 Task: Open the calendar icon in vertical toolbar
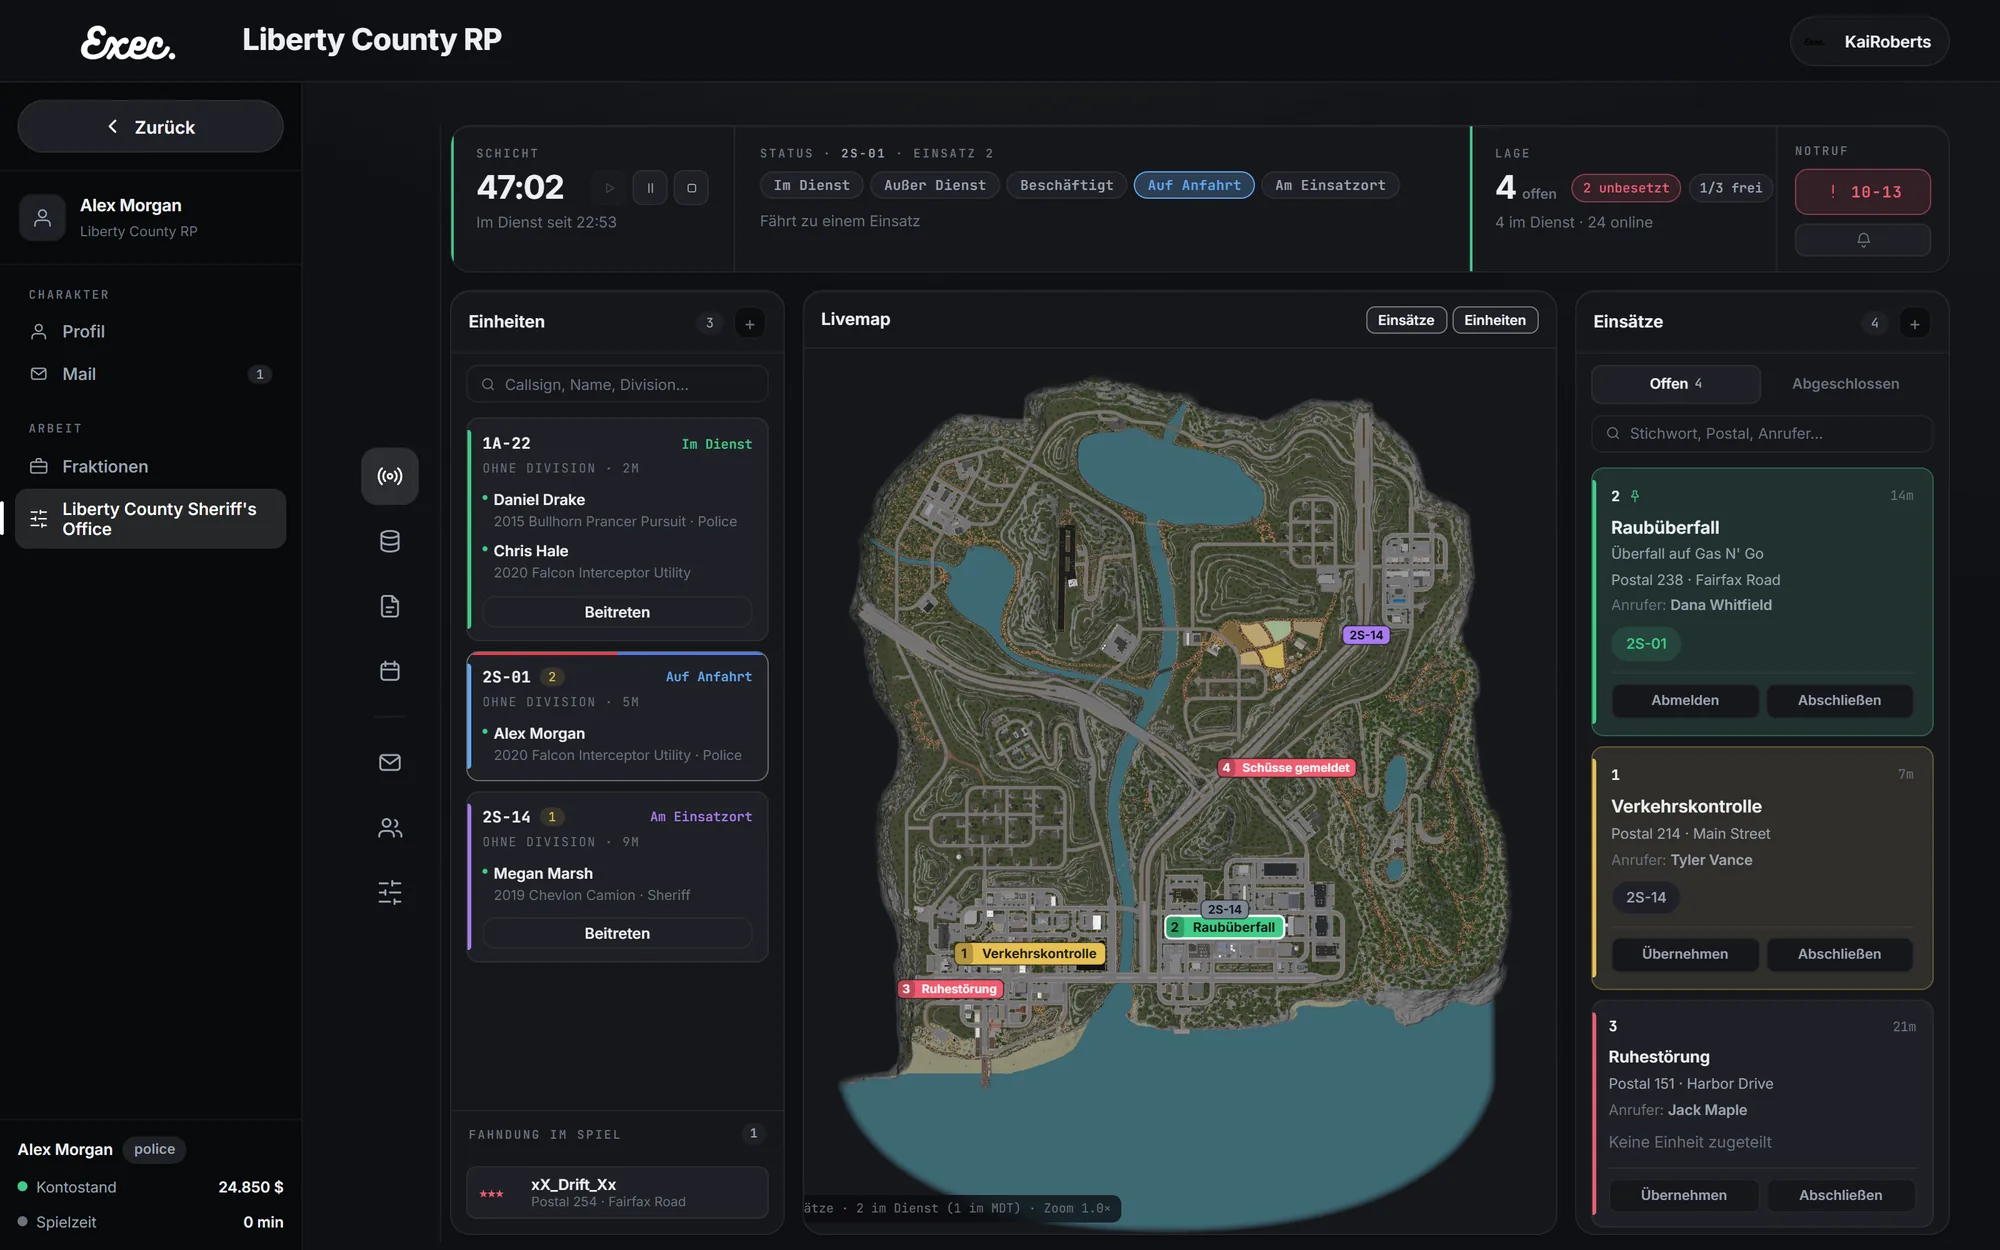click(x=390, y=671)
